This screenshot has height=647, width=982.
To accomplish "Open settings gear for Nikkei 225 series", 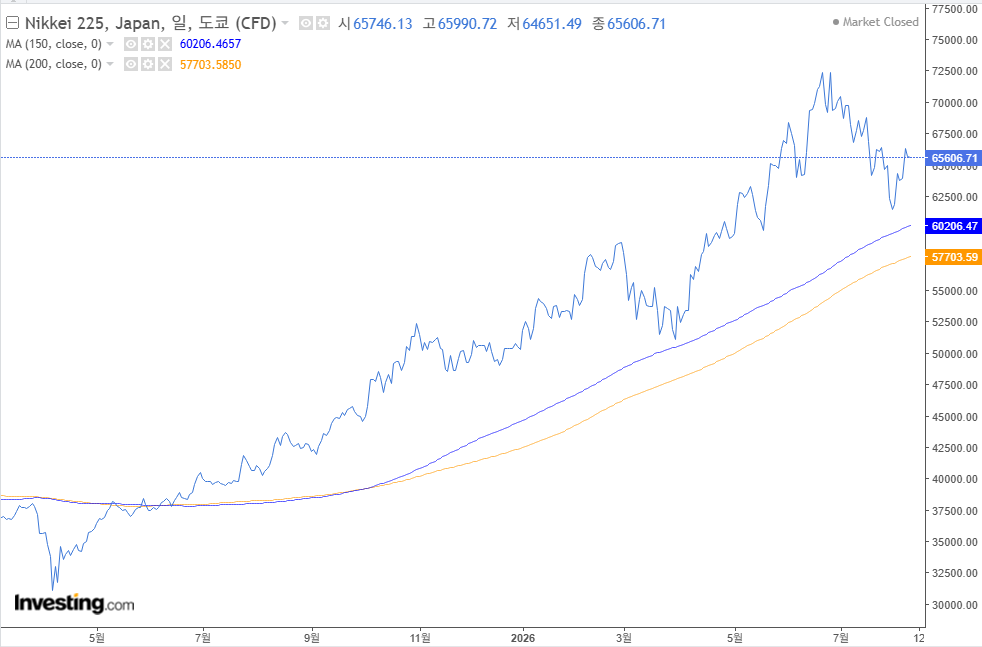I will pos(323,24).
